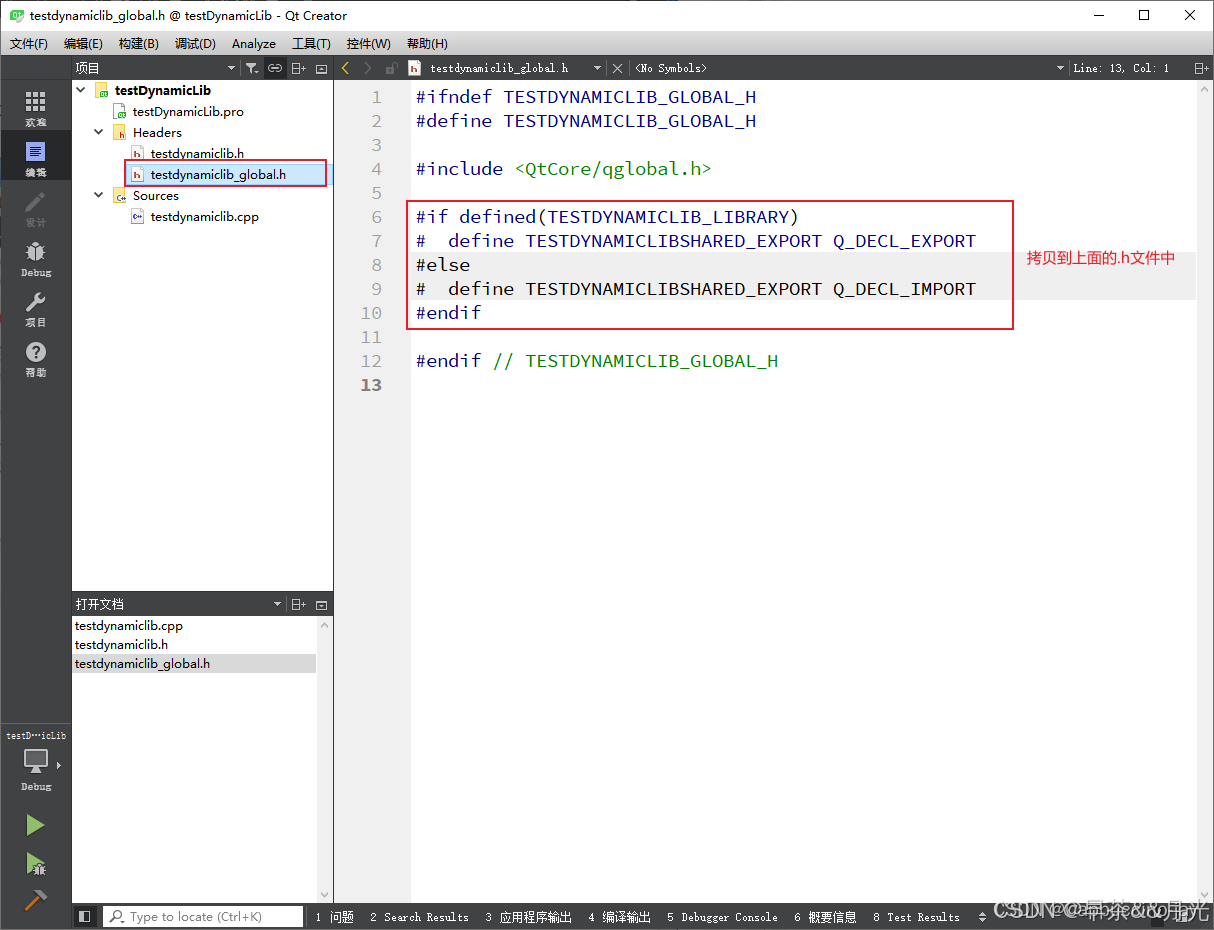Click Q_DECL_EXPORT on line 7
The width and height of the screenshot is (1214, 930).
click(x=904, y=241)
